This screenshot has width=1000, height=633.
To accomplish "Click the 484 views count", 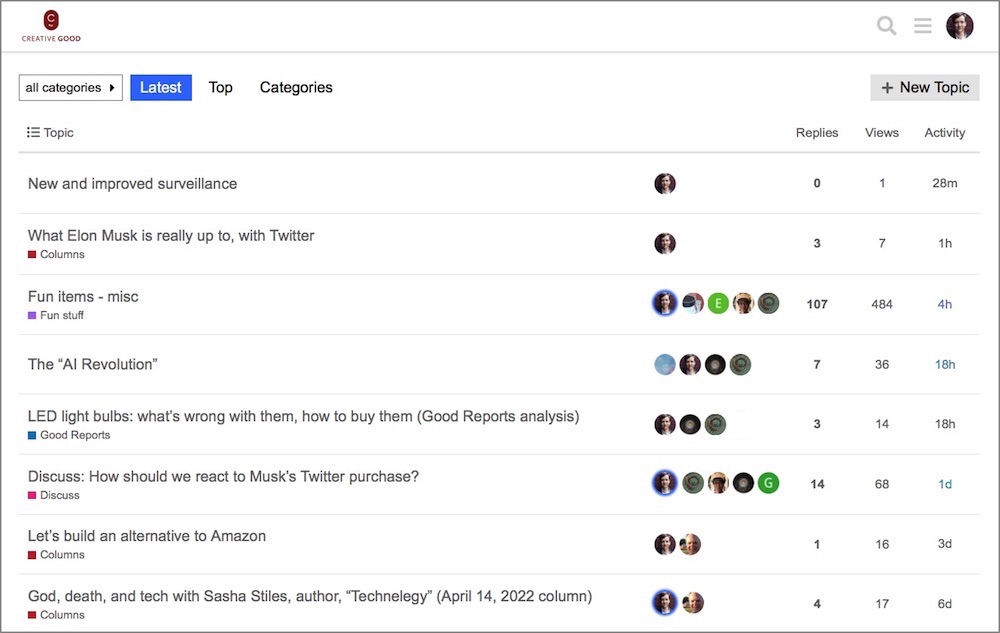I will [x=882, y=304].
